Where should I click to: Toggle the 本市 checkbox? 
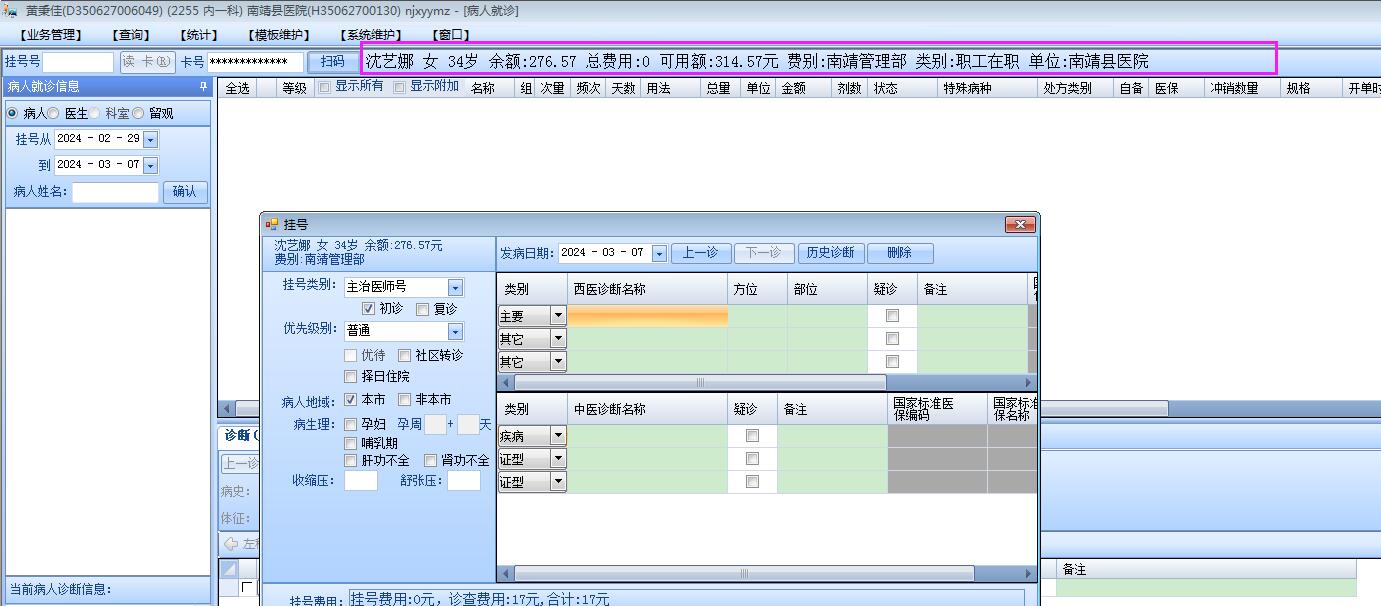(x=350, y=399)
